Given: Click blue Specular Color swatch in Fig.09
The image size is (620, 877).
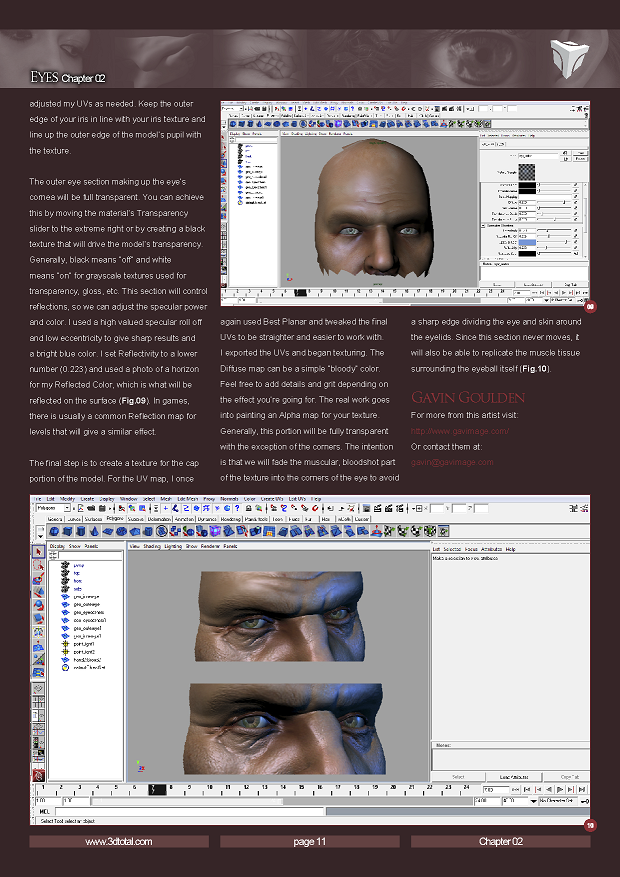Looking at the screenshot, I should (527, 242).
